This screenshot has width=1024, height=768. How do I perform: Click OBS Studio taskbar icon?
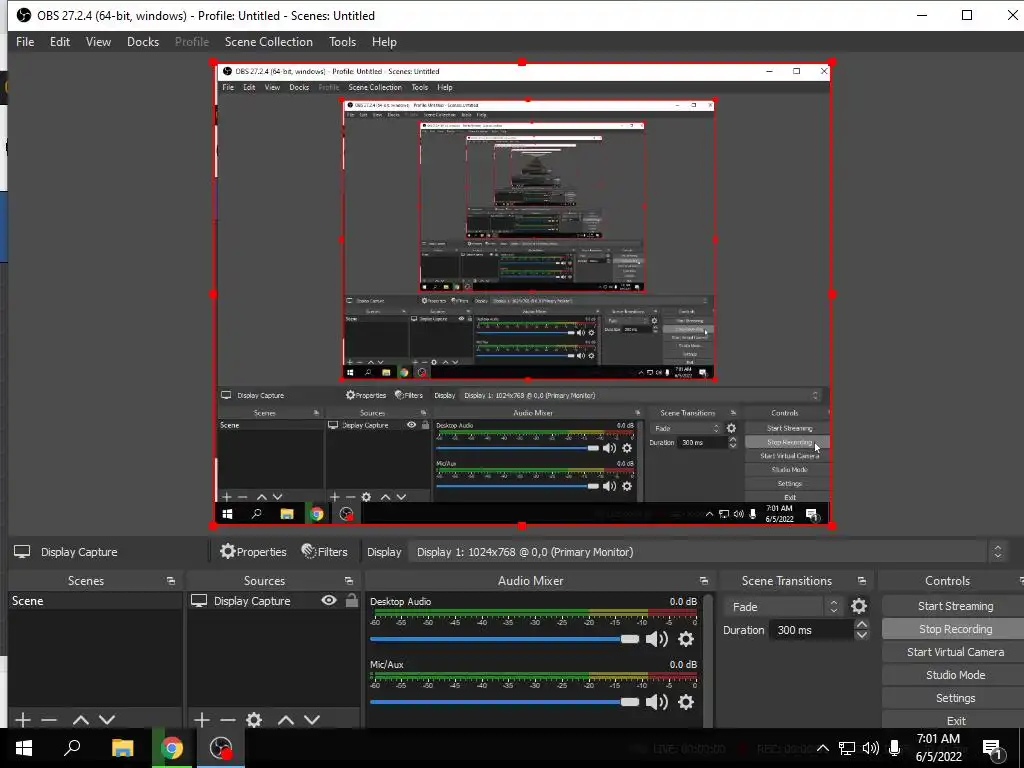point(221,748)
